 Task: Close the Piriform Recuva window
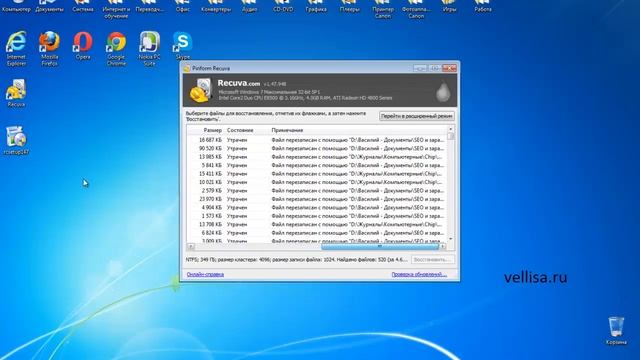(449, 68)
